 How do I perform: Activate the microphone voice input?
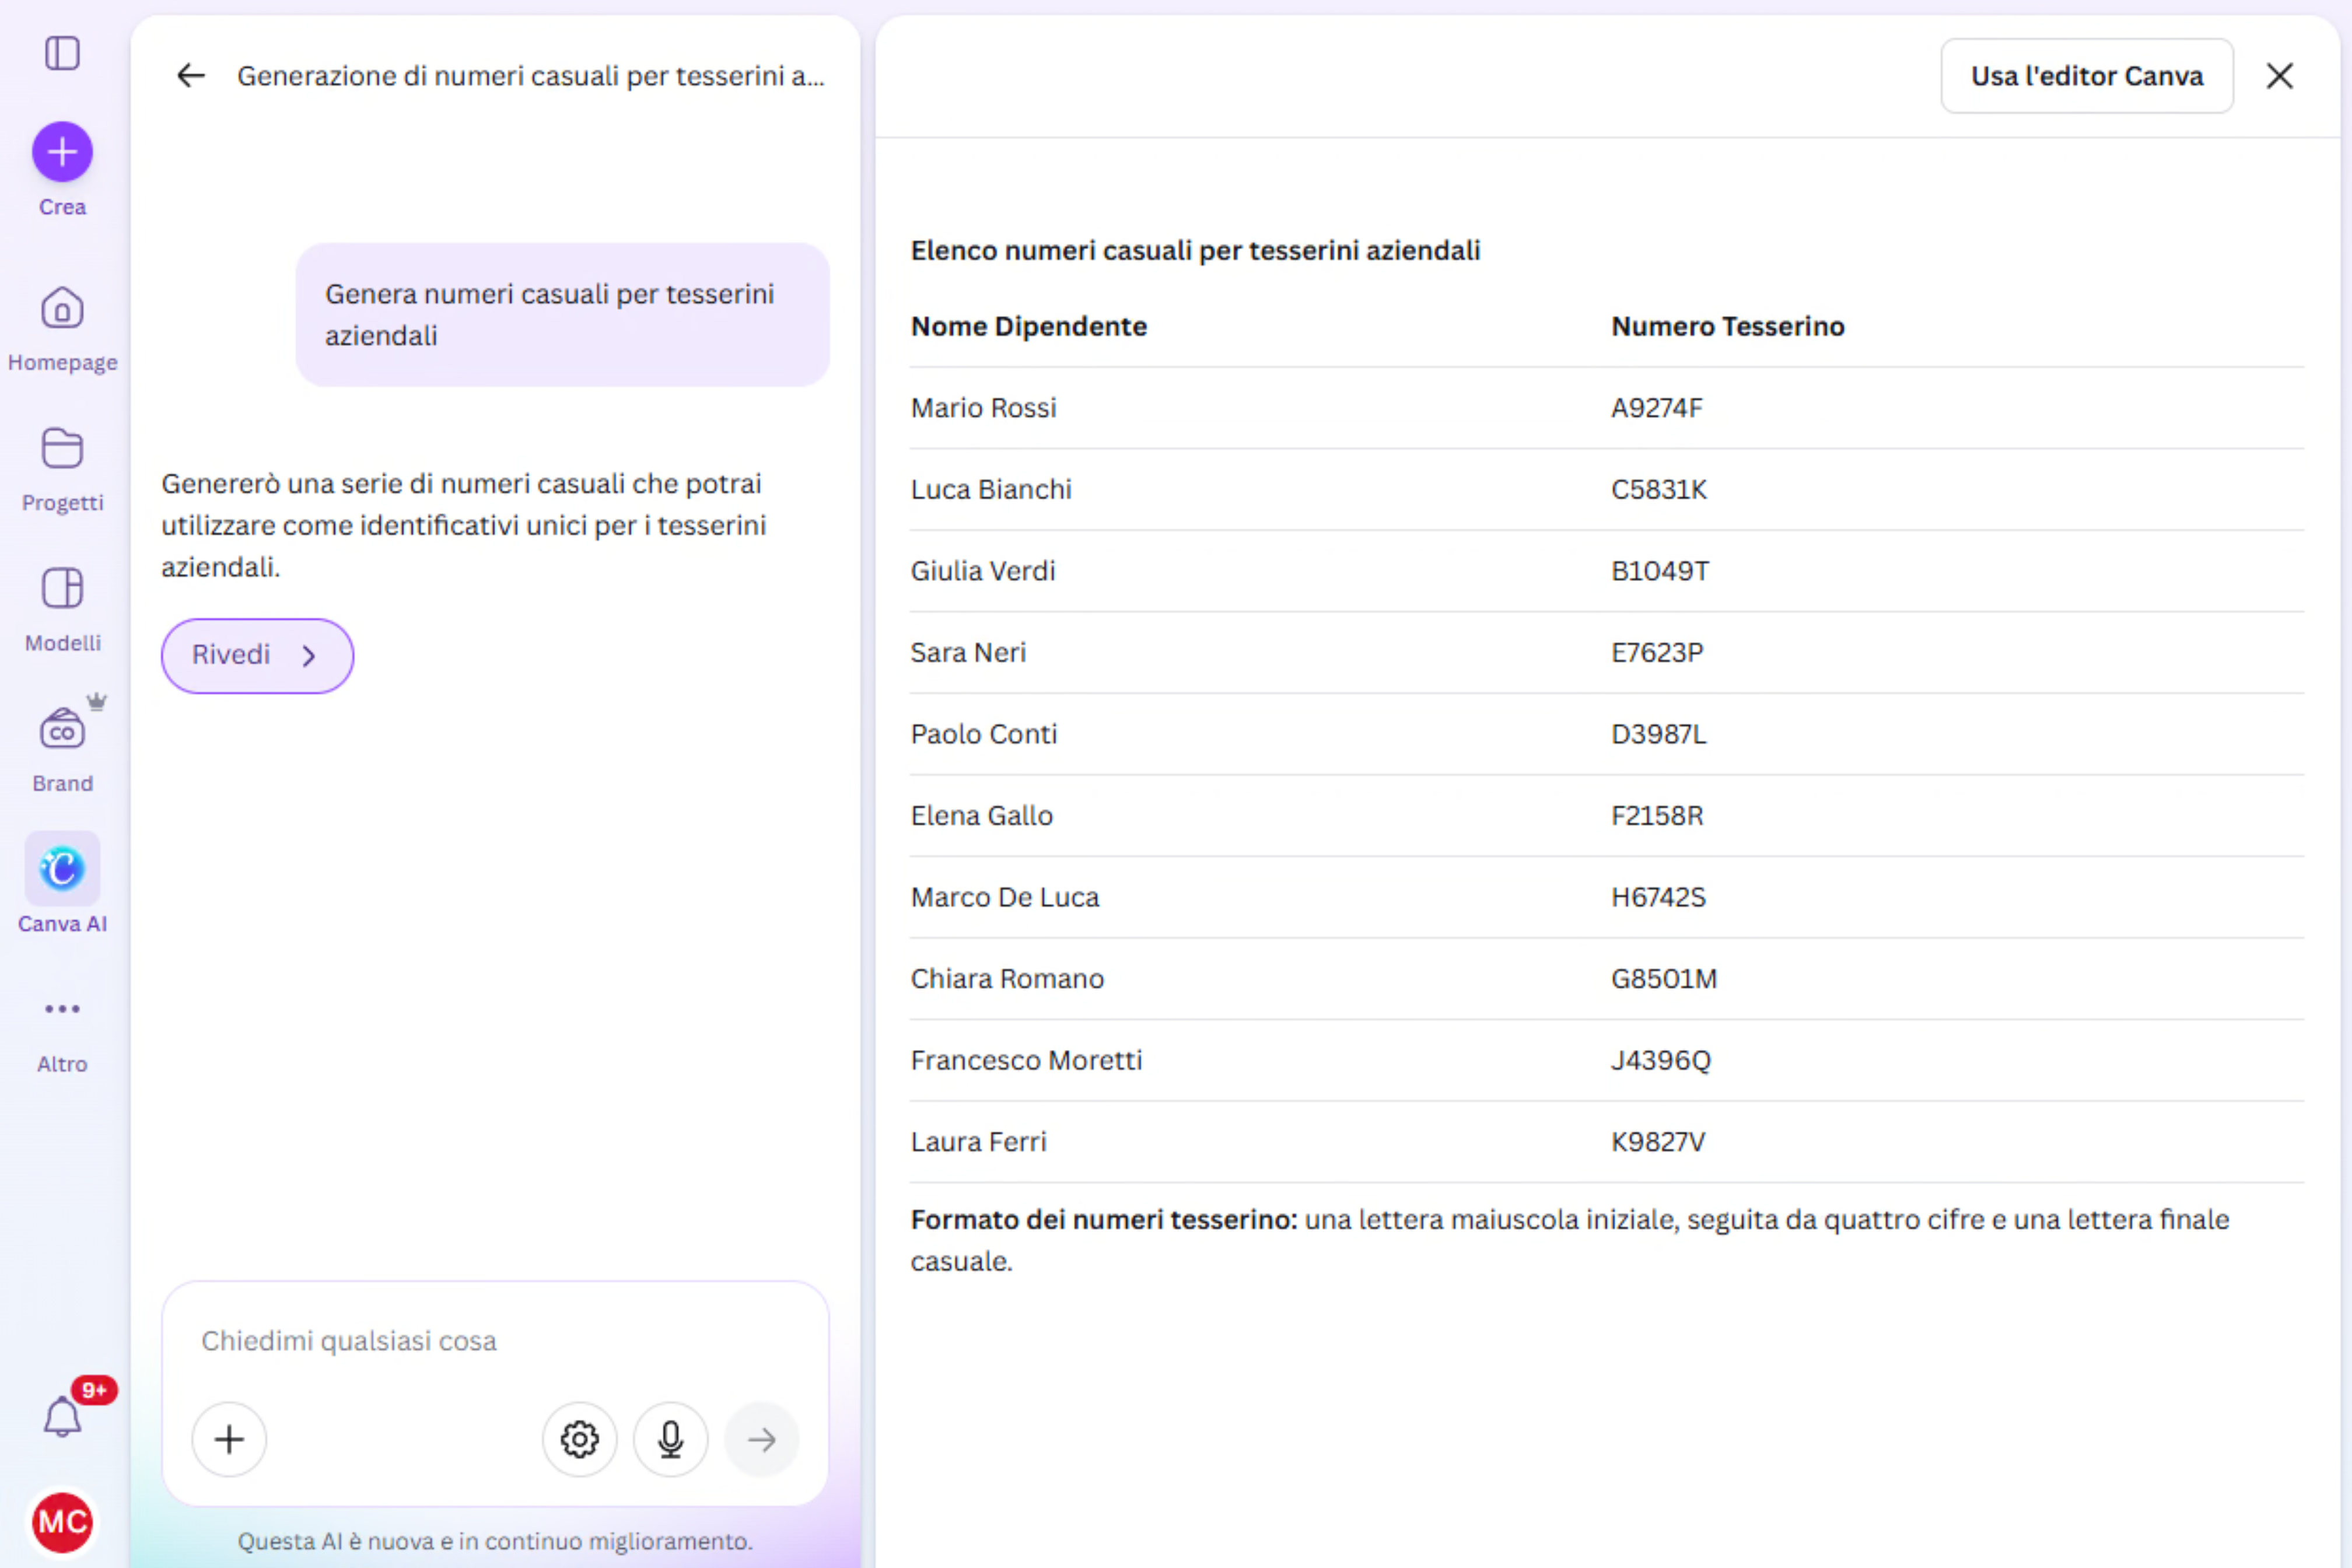[670, 1439]
